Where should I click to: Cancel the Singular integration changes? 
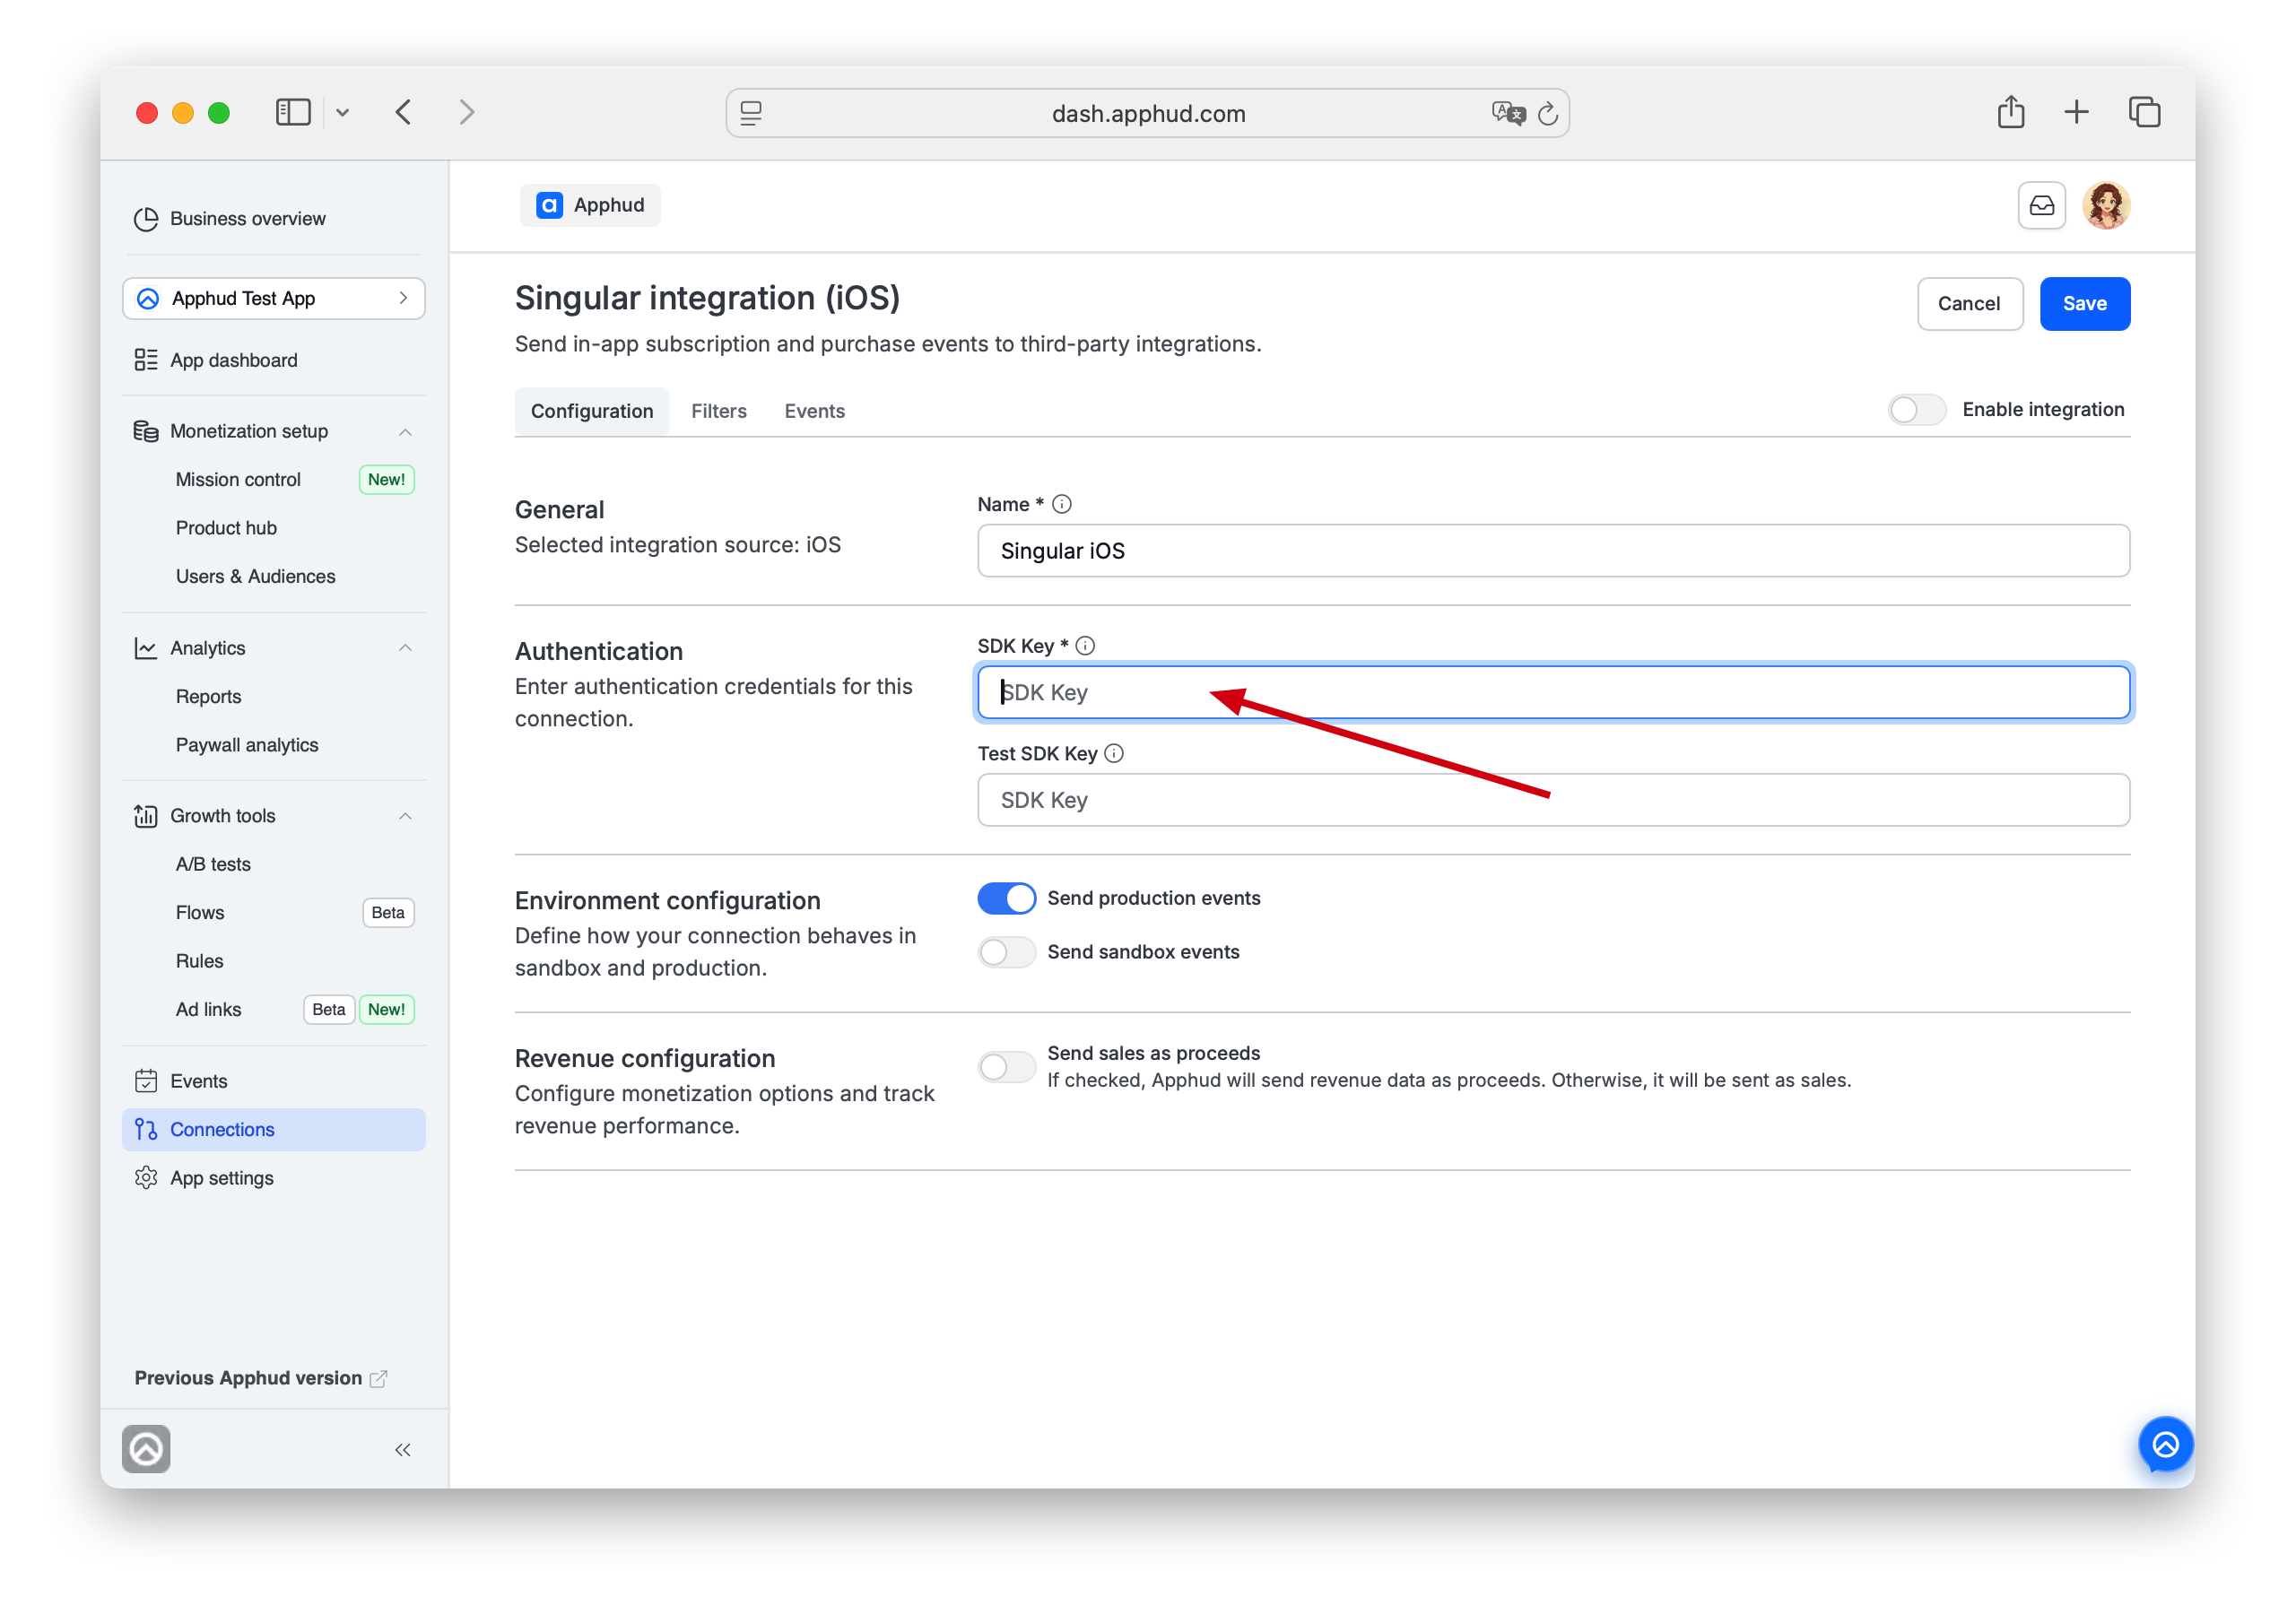pyautogui.click(x=1969, y=303)
